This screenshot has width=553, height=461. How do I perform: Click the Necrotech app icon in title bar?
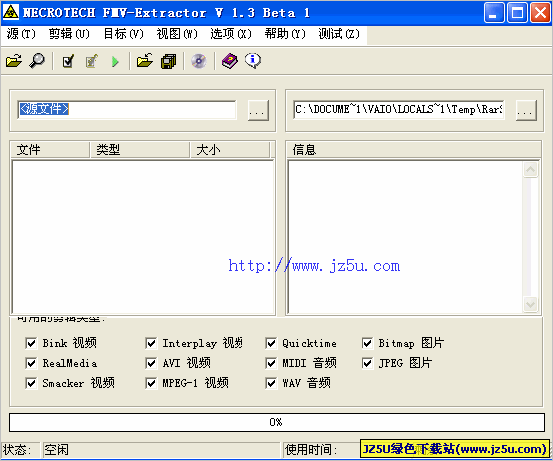[x=11, y=12]
